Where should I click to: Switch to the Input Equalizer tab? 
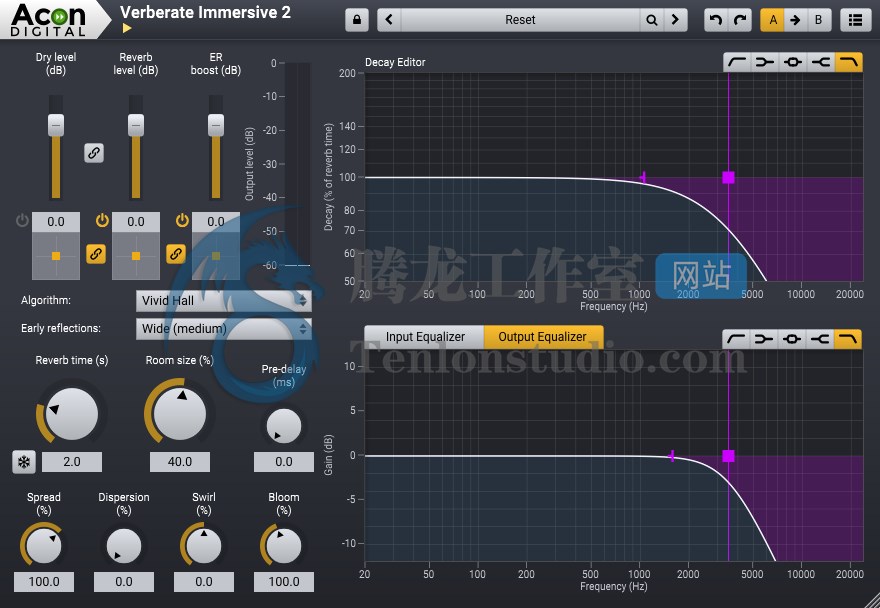pos(425,337)
